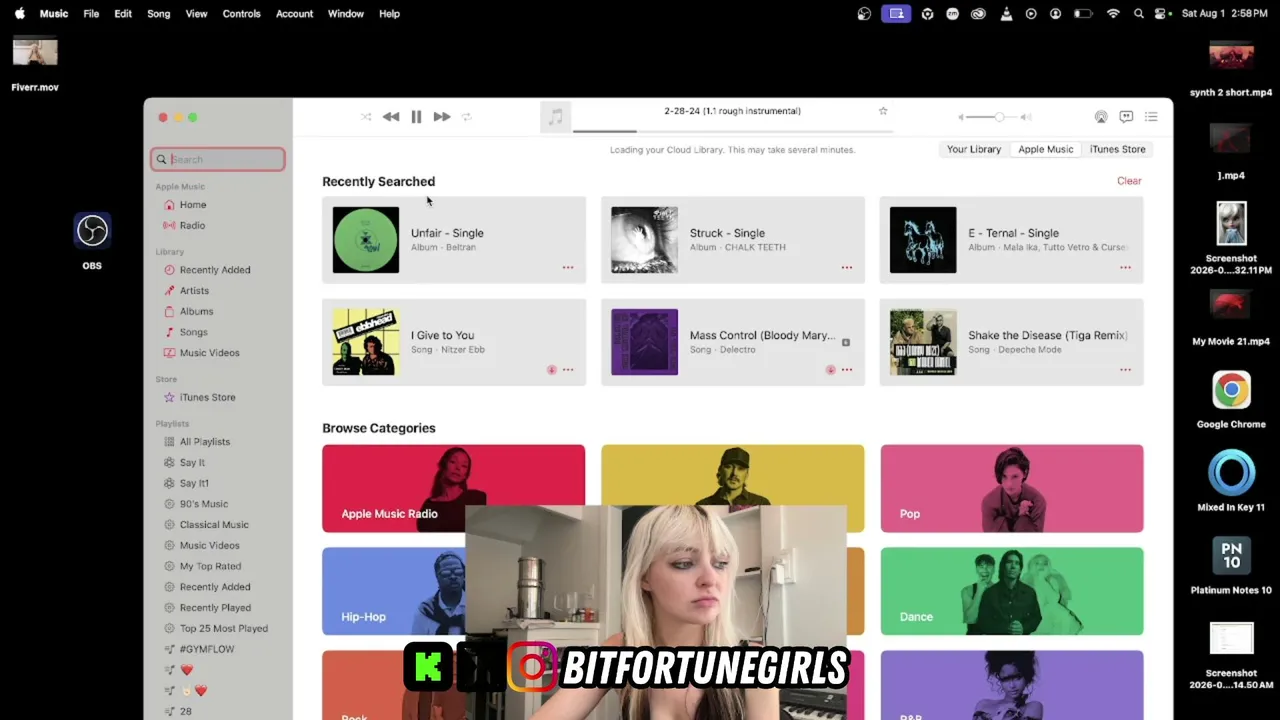The width and height of the screenshot is (1280, 720).
Task: Open the Controls menu
Action: [x=241, y=14]
